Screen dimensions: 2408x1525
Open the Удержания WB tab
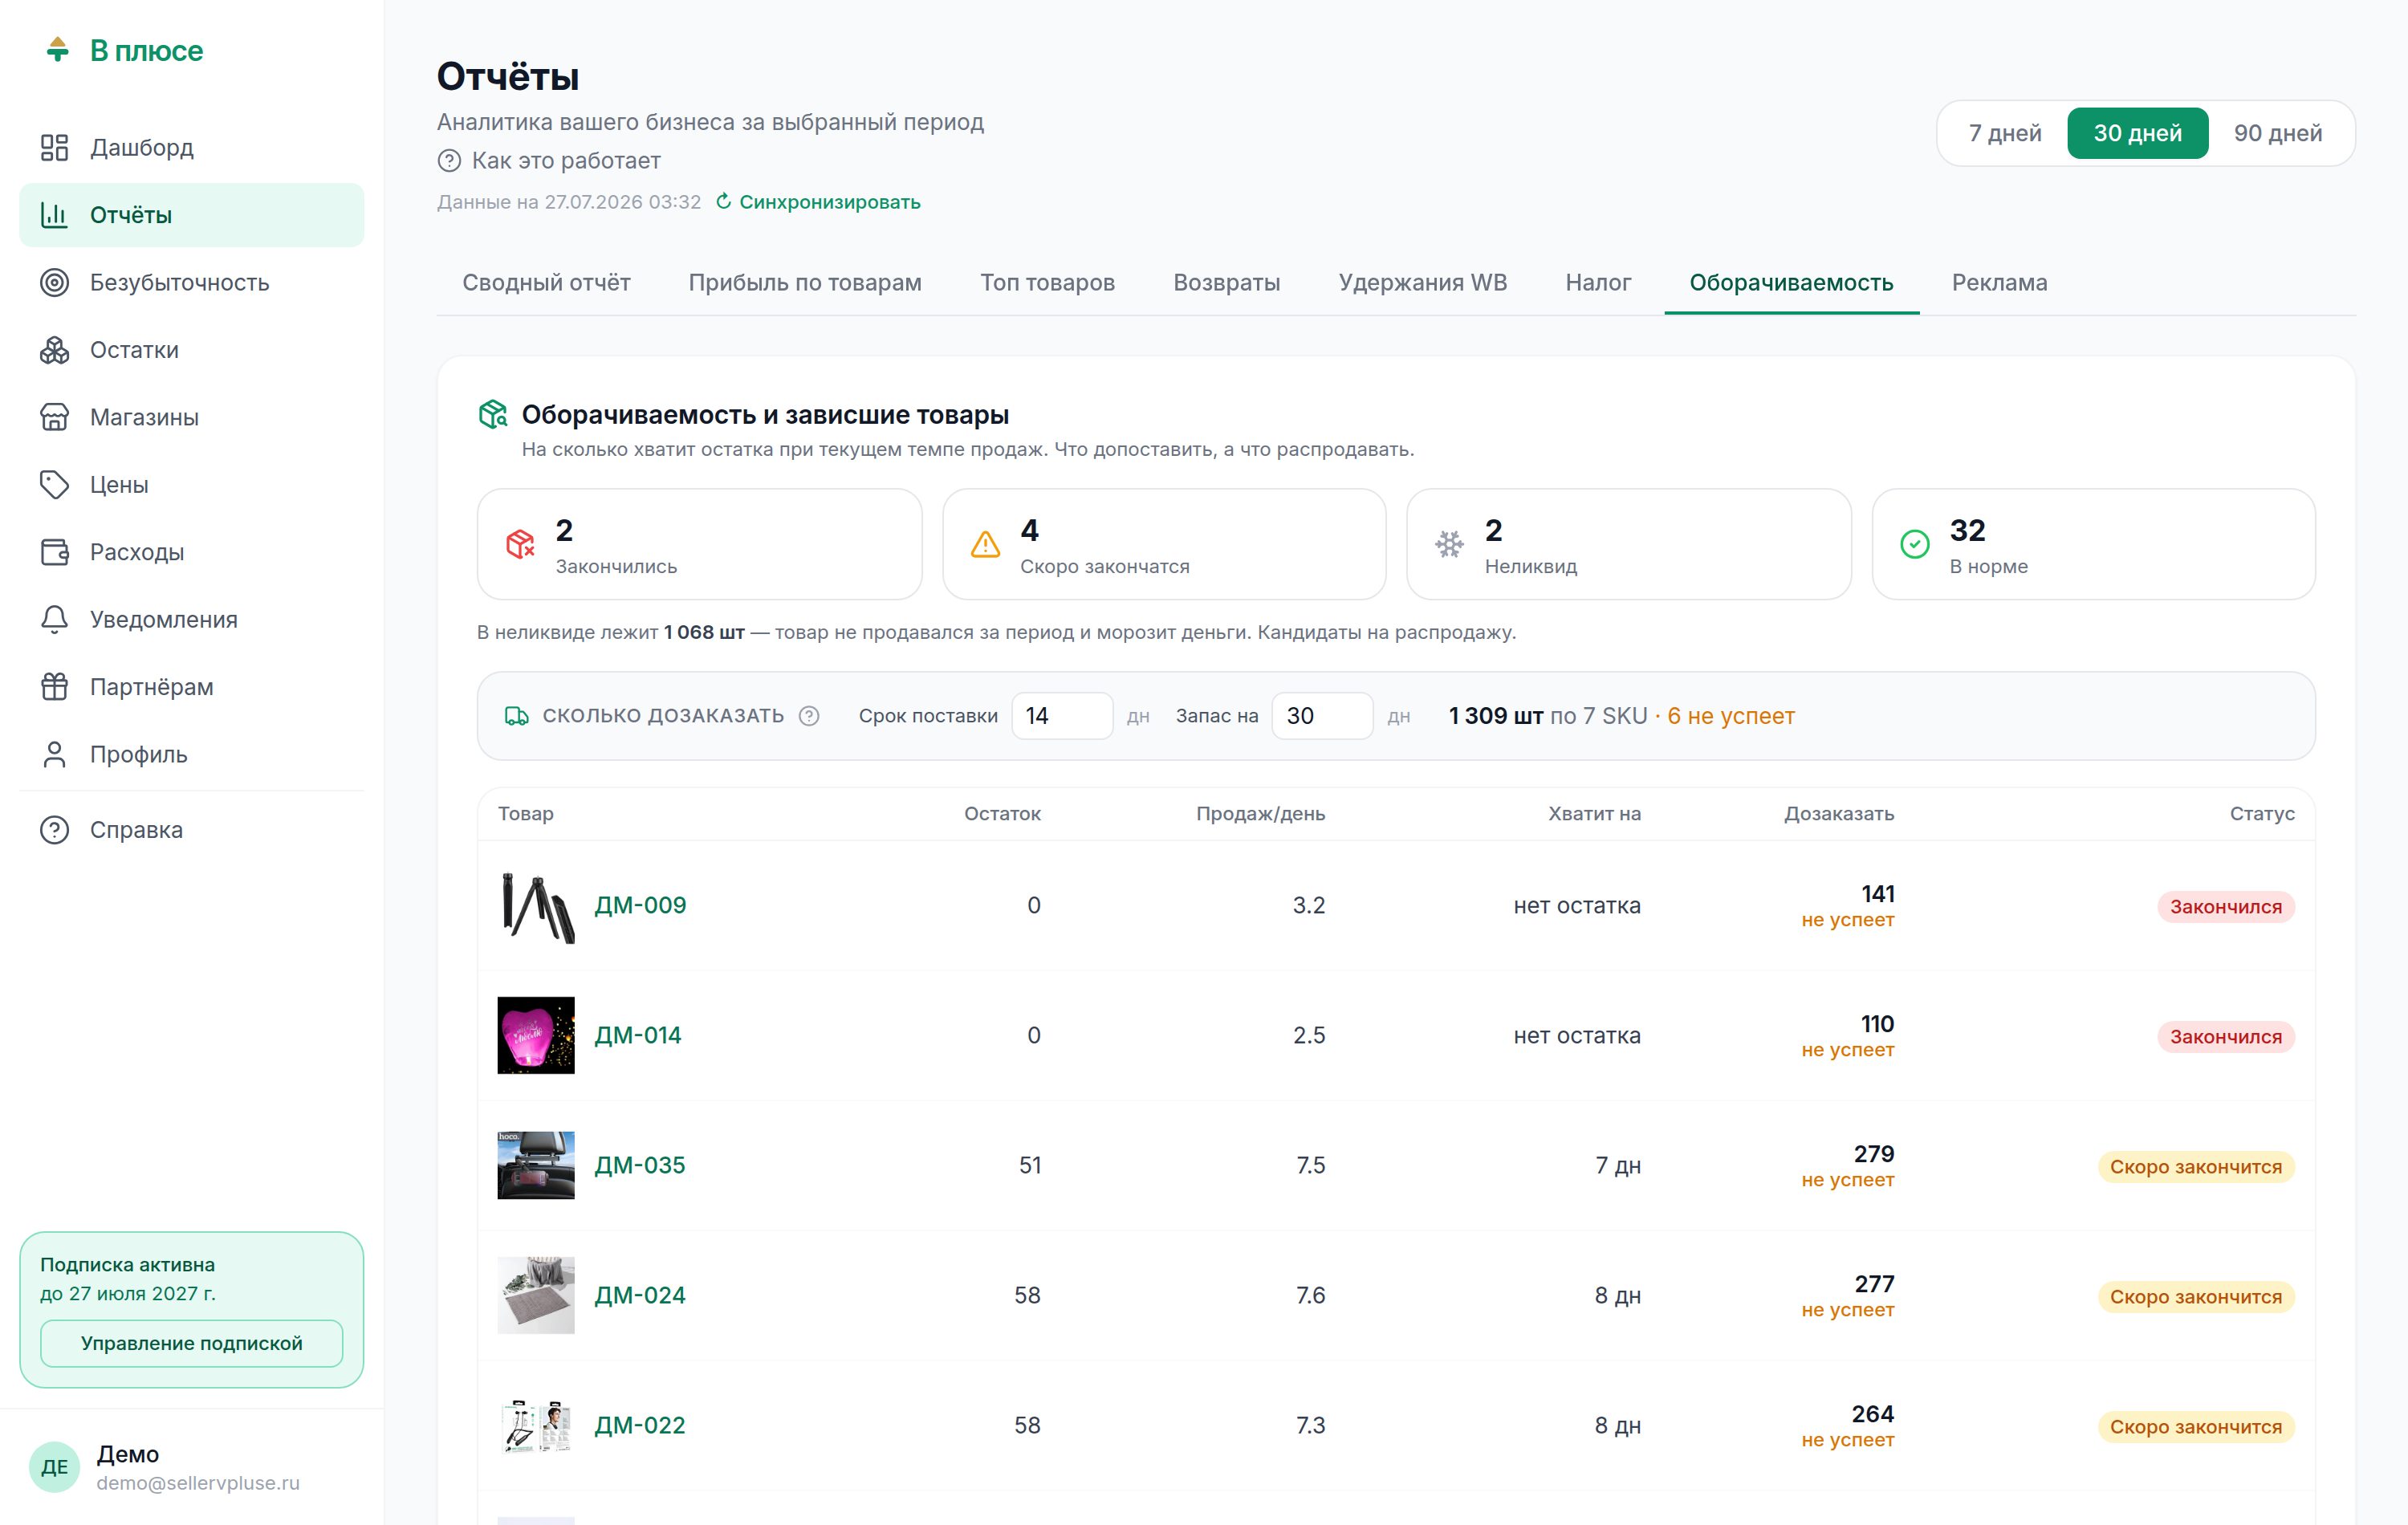pos(1422,283)
